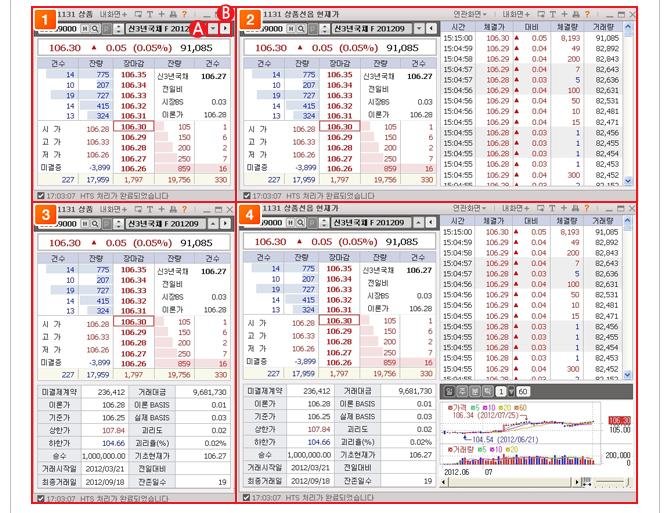Screen dimensions: 670x513
Task: Click the monitor icon in top-right window toolbar
Action: tap(541, 15)
